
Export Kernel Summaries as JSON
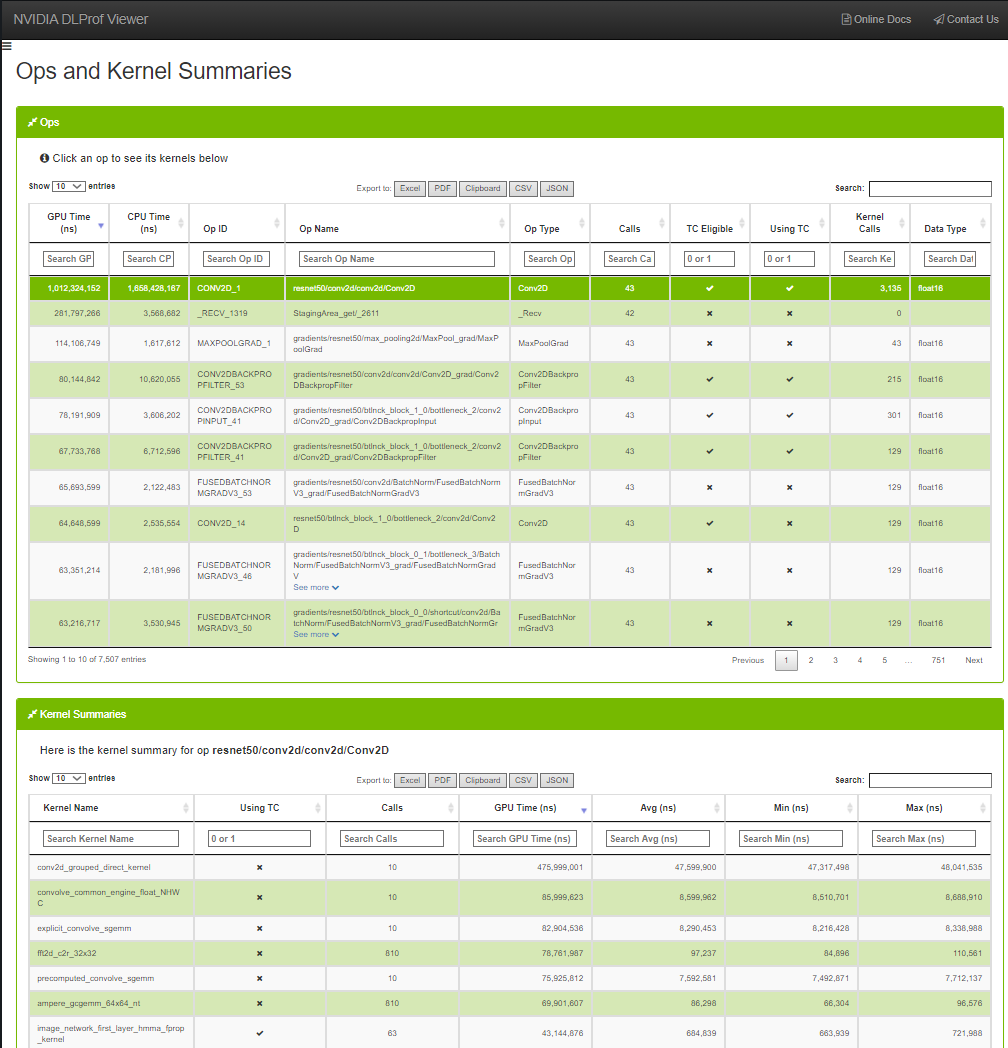click(x=558, y=780)
